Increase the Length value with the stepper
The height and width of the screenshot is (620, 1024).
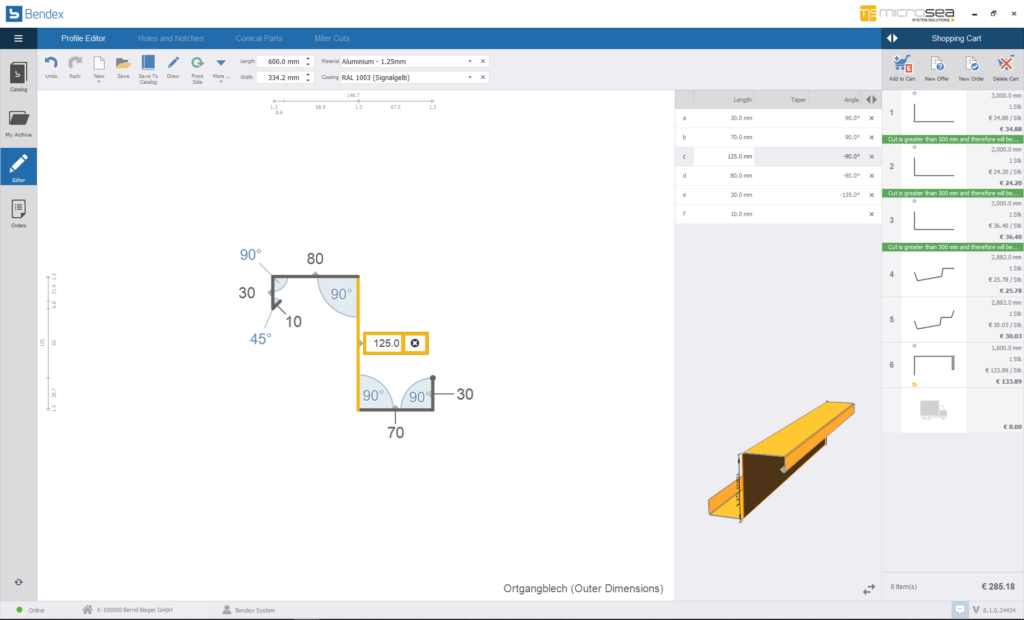[307, 58]
